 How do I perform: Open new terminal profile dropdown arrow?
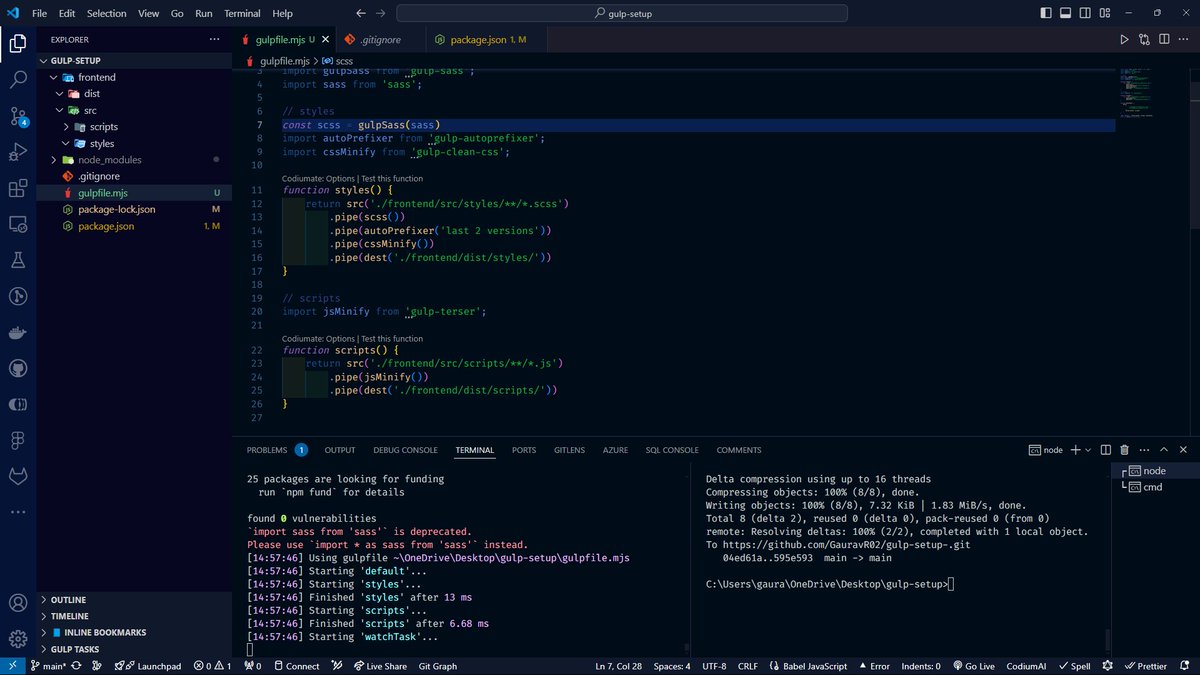click(x=1088, y=450)
